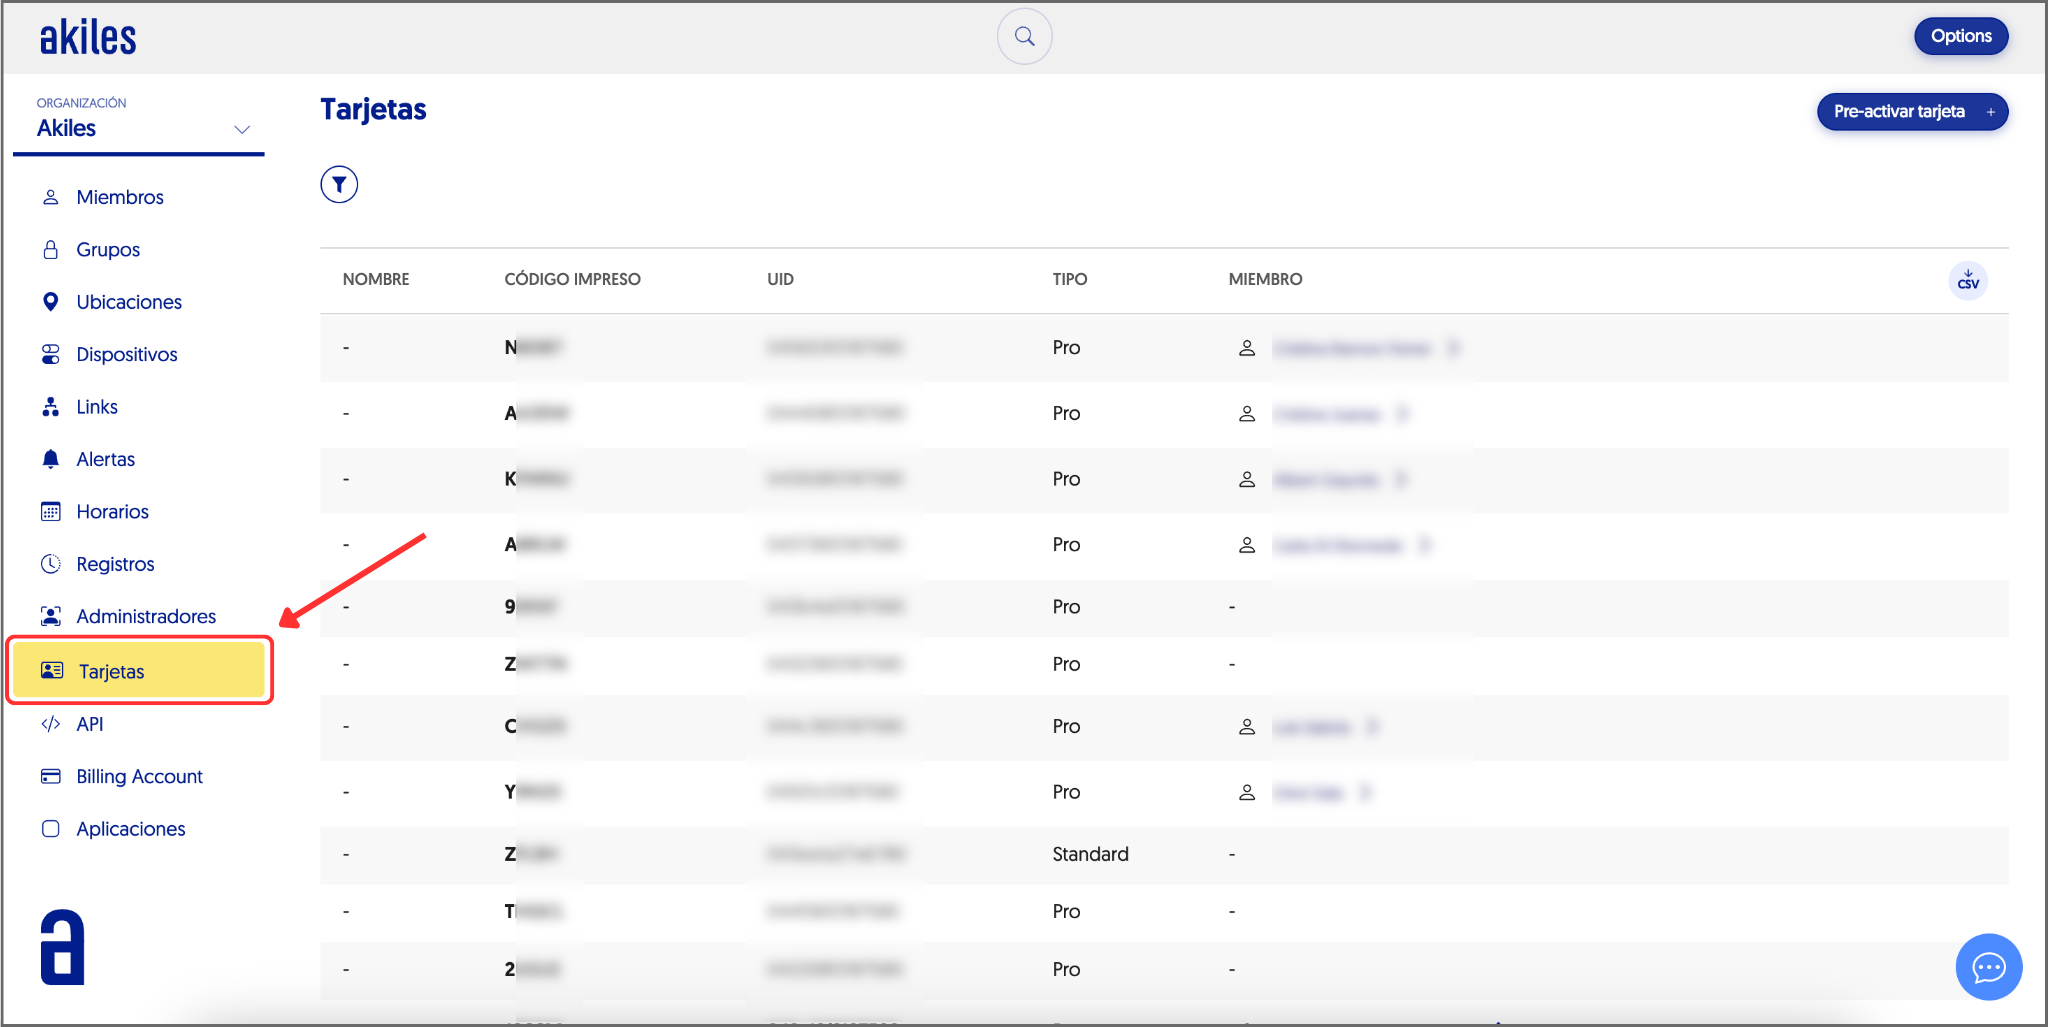Viewport: 2048px width, 1027px height.
Task: Click the Akiles logo in header
Action: tap(88, 38)
